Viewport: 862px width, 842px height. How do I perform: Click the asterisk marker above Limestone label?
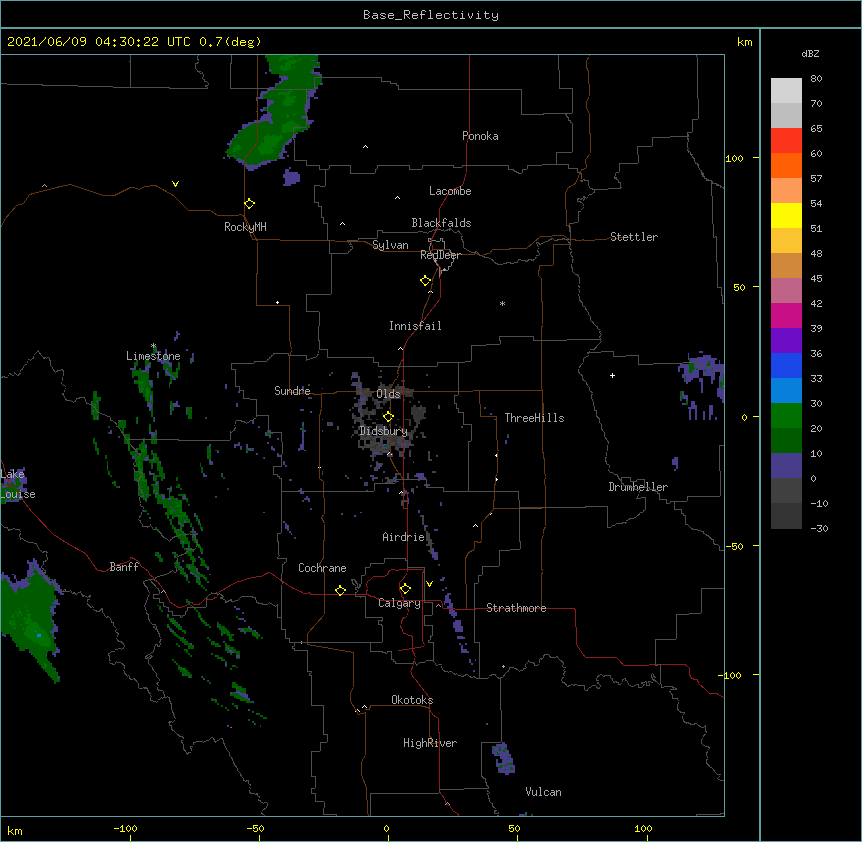point(153,346)
